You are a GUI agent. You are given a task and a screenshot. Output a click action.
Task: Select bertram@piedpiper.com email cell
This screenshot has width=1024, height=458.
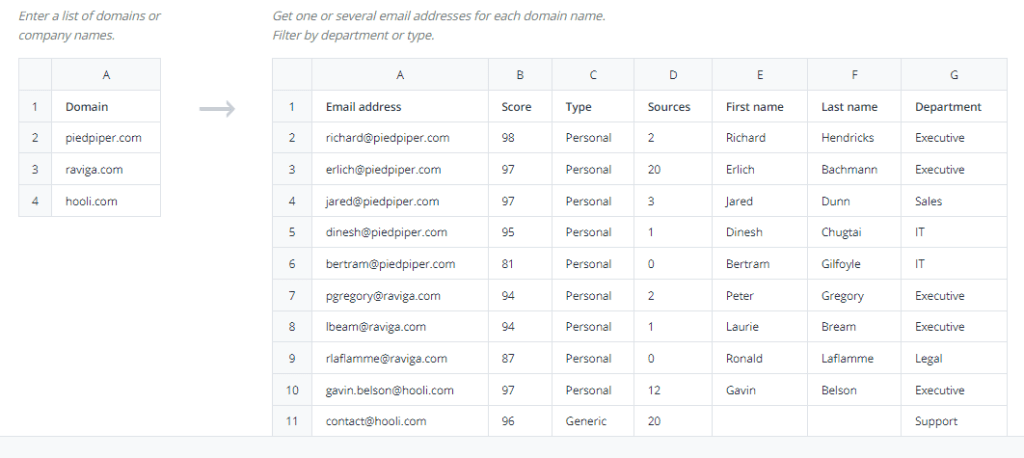[400, 264]
